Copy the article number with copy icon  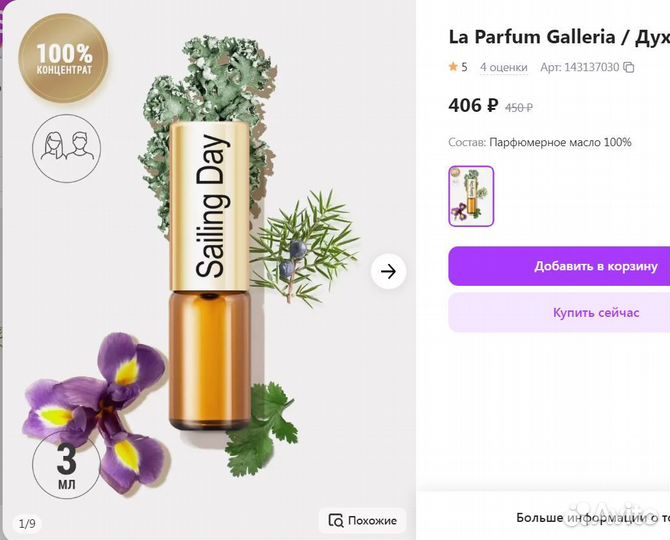pos(629,67)
